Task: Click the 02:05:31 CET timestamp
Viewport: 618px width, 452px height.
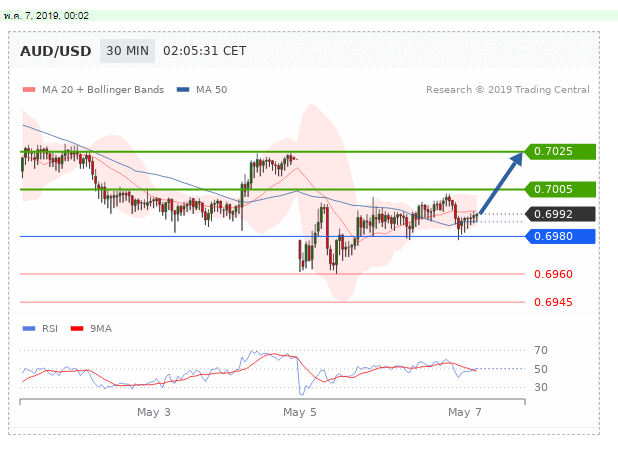Action: [x=205, y=51]
